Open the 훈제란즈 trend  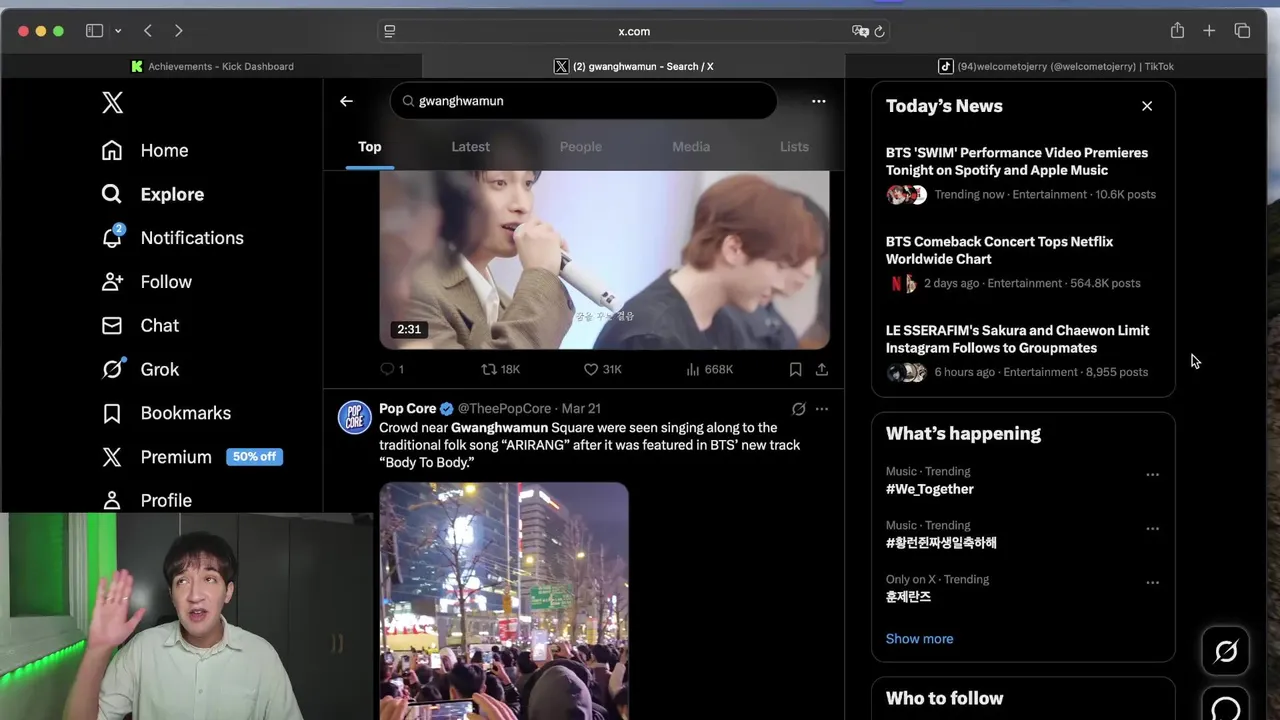(x=908, y=597)
